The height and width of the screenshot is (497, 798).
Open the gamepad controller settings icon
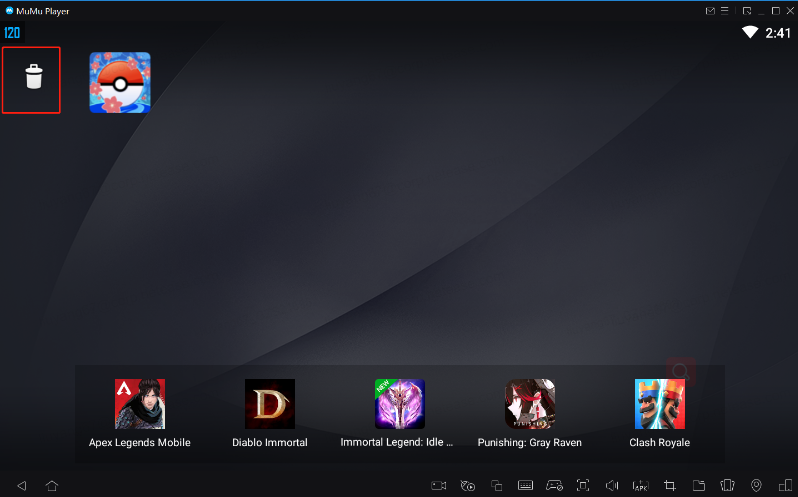point(554,485)
